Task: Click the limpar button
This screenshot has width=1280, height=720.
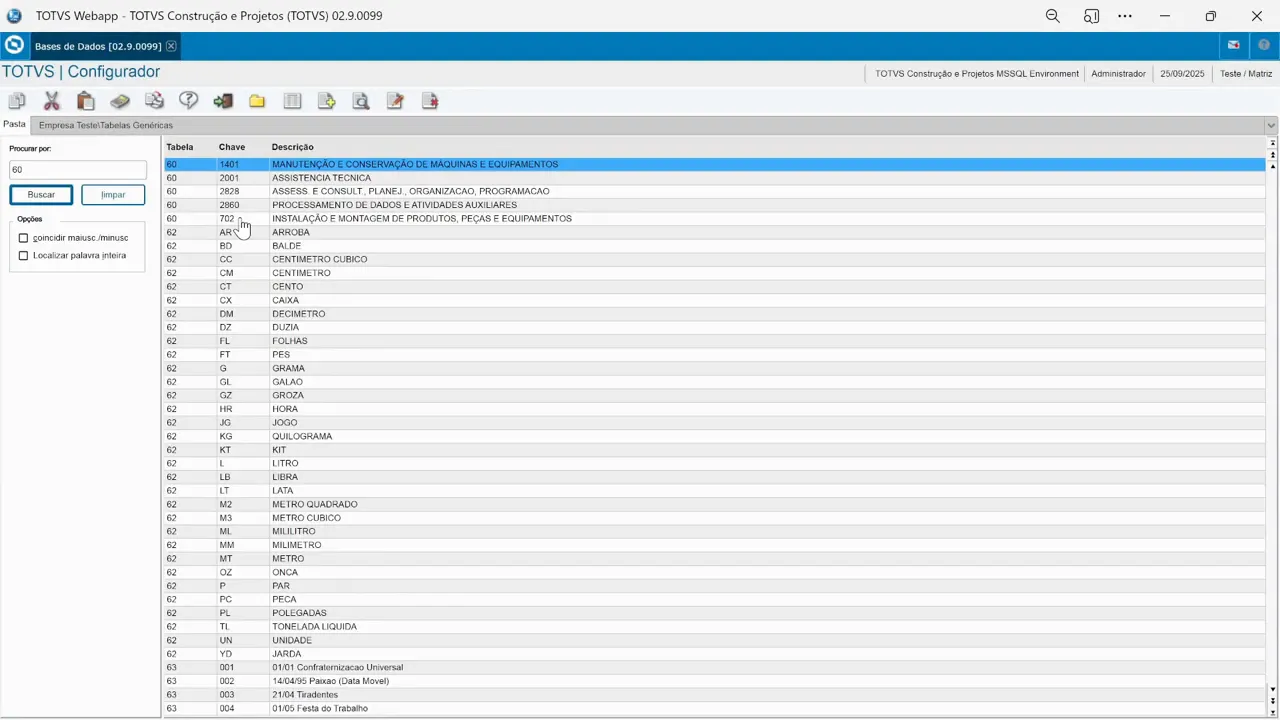Action: [112, 194]
